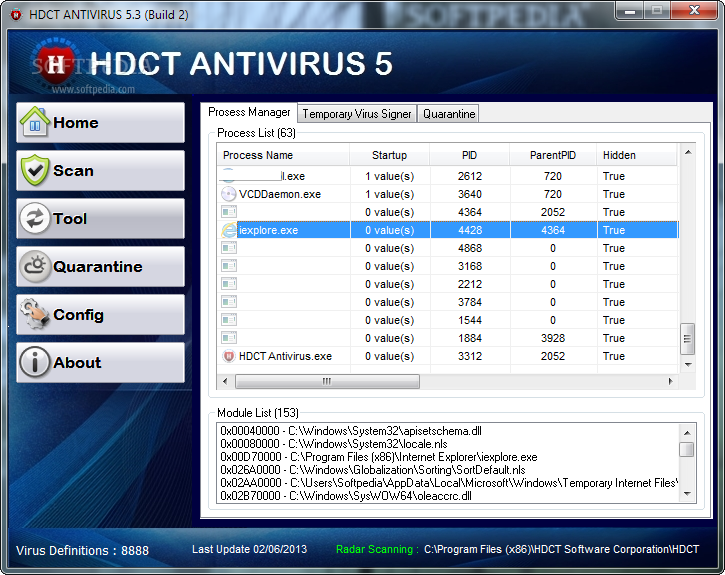
Task: Click the About info icon
Action: [35, 362]
